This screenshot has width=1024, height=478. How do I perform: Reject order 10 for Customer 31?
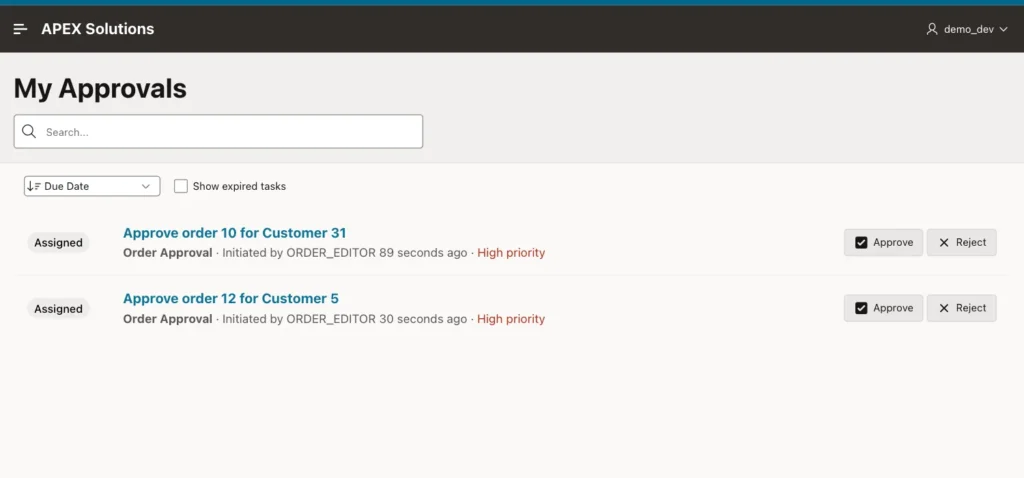961,242
